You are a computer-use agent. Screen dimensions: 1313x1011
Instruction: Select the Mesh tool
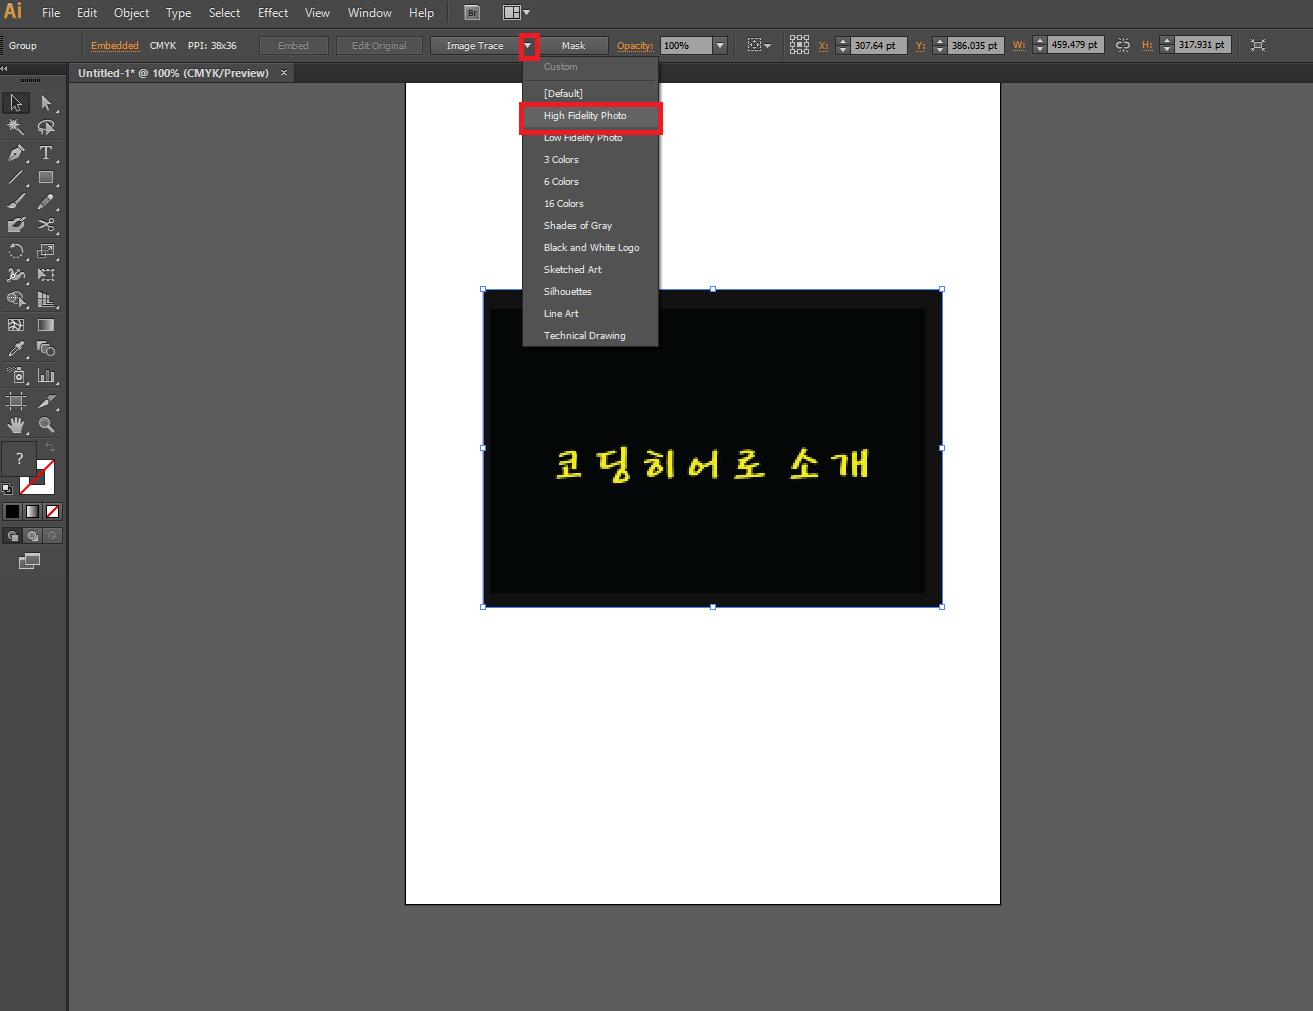tap(16, 325)
